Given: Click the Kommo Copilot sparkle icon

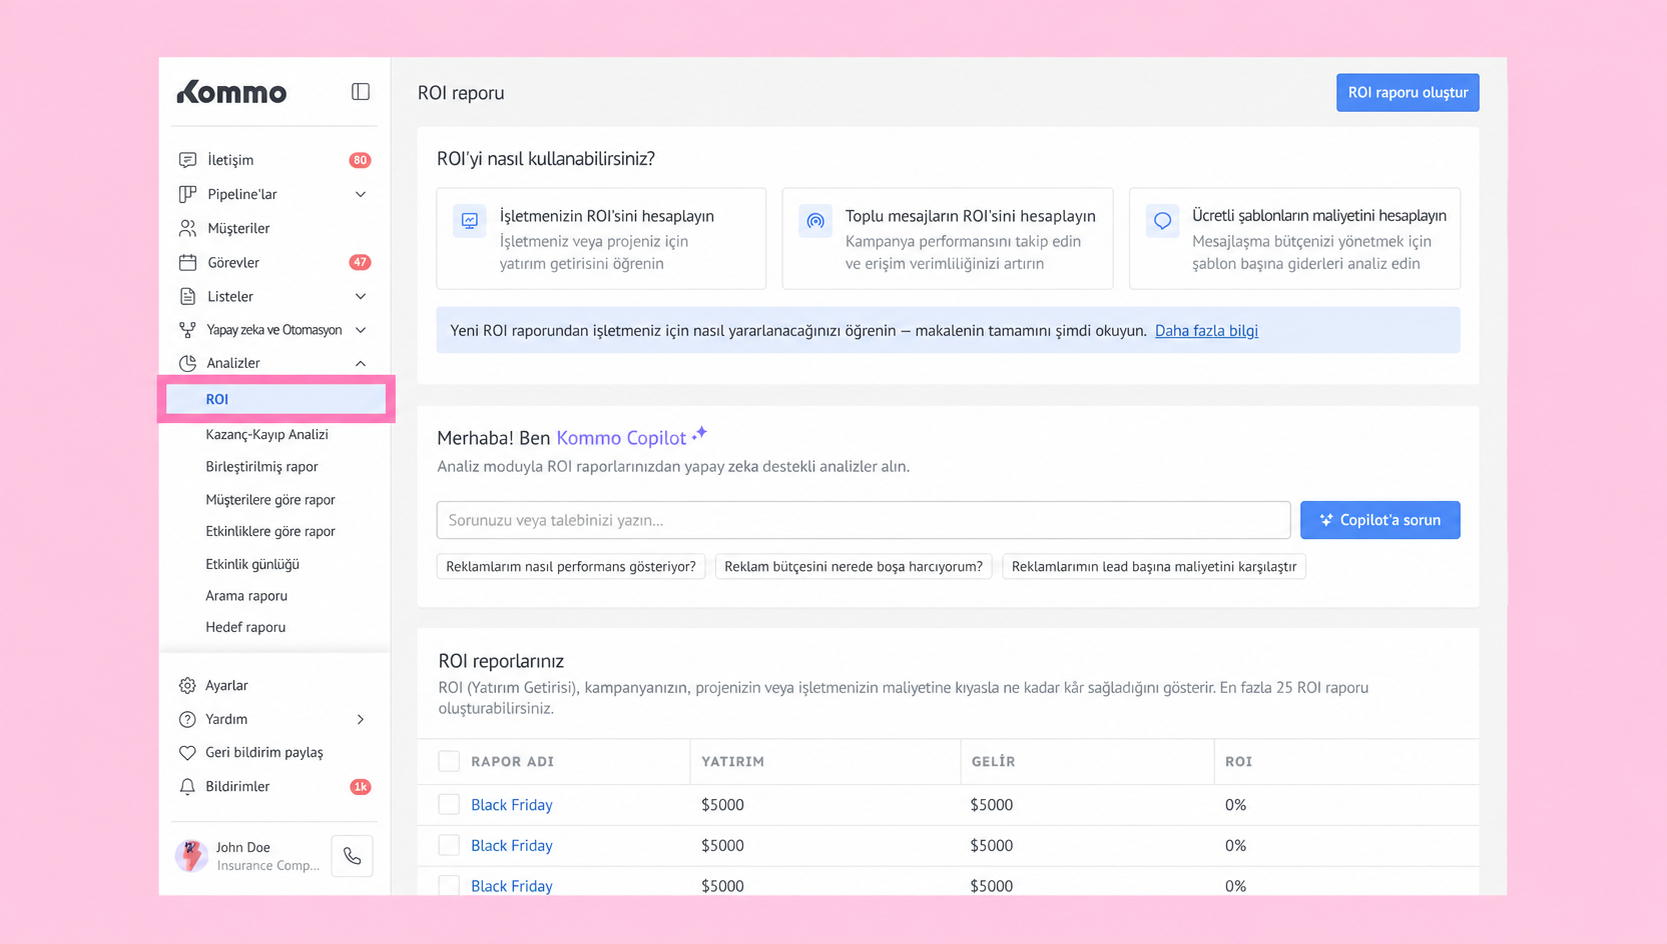Looking at the screenshot, I should 700,433.
